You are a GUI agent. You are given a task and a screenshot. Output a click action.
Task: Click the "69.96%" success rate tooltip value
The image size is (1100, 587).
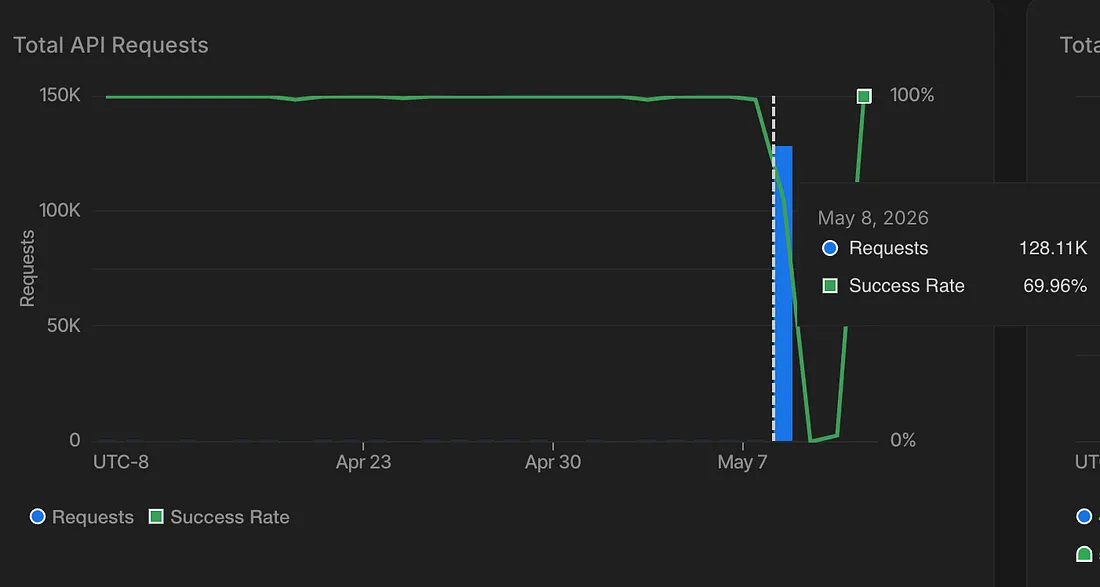(1055, 286)
